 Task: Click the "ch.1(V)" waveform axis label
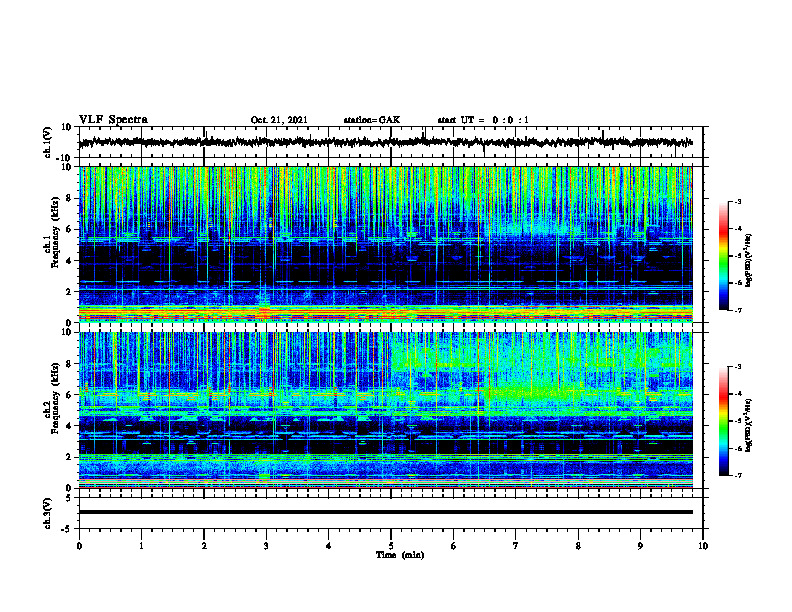[48, 142]
